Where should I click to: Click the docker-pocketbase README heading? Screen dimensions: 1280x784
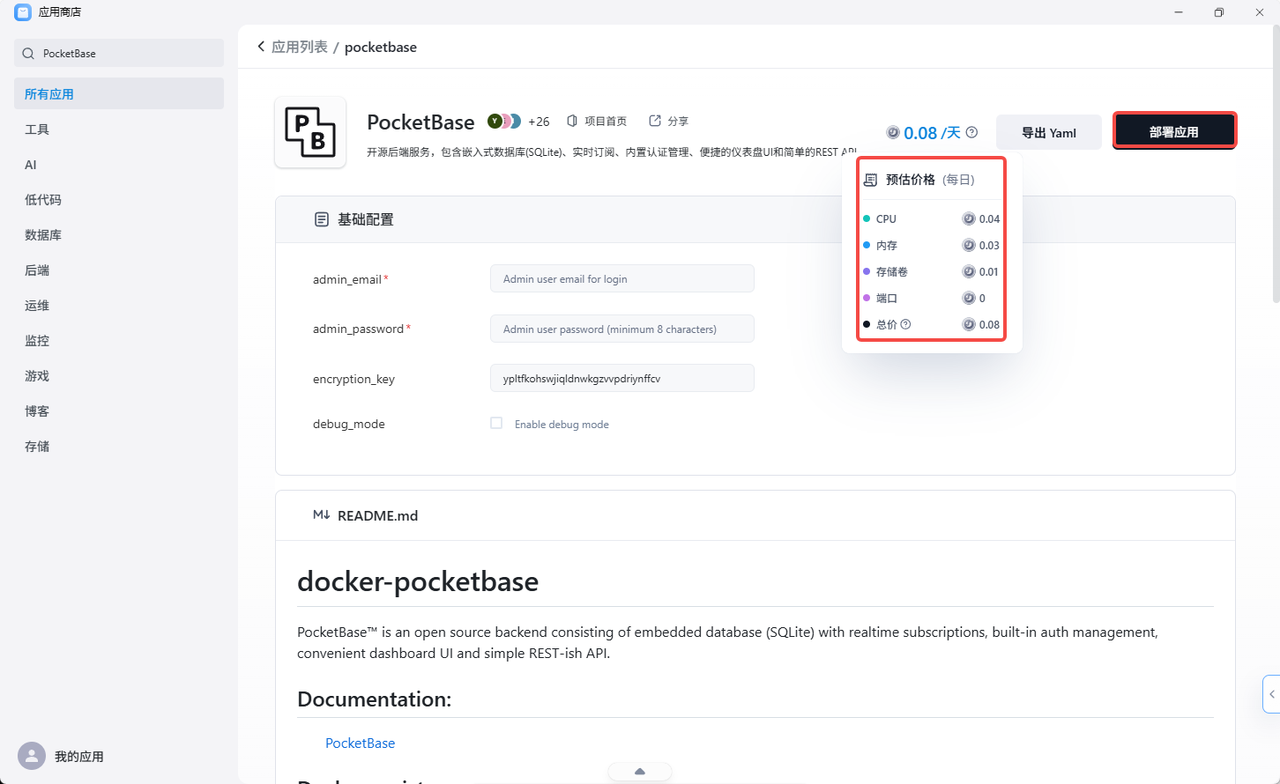pos(418,581)
